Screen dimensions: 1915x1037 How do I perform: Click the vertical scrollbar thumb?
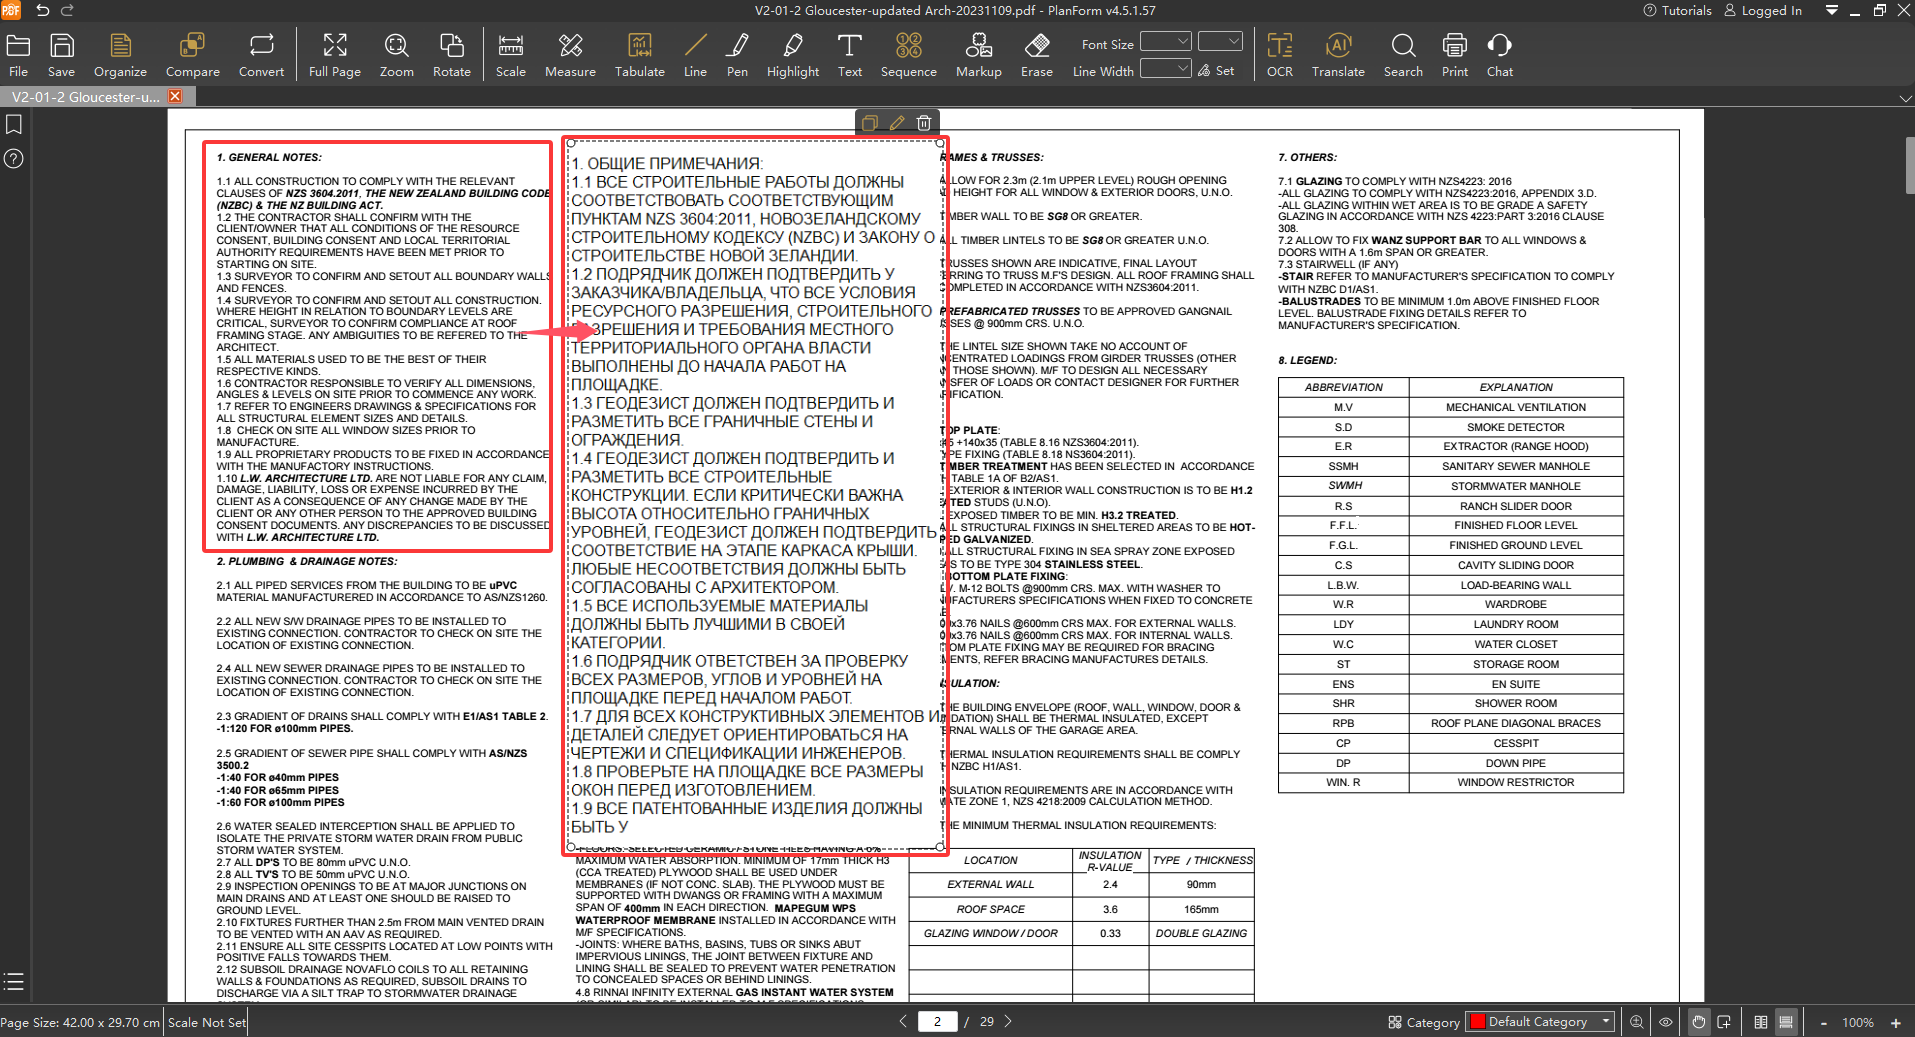pos(1909,165)
